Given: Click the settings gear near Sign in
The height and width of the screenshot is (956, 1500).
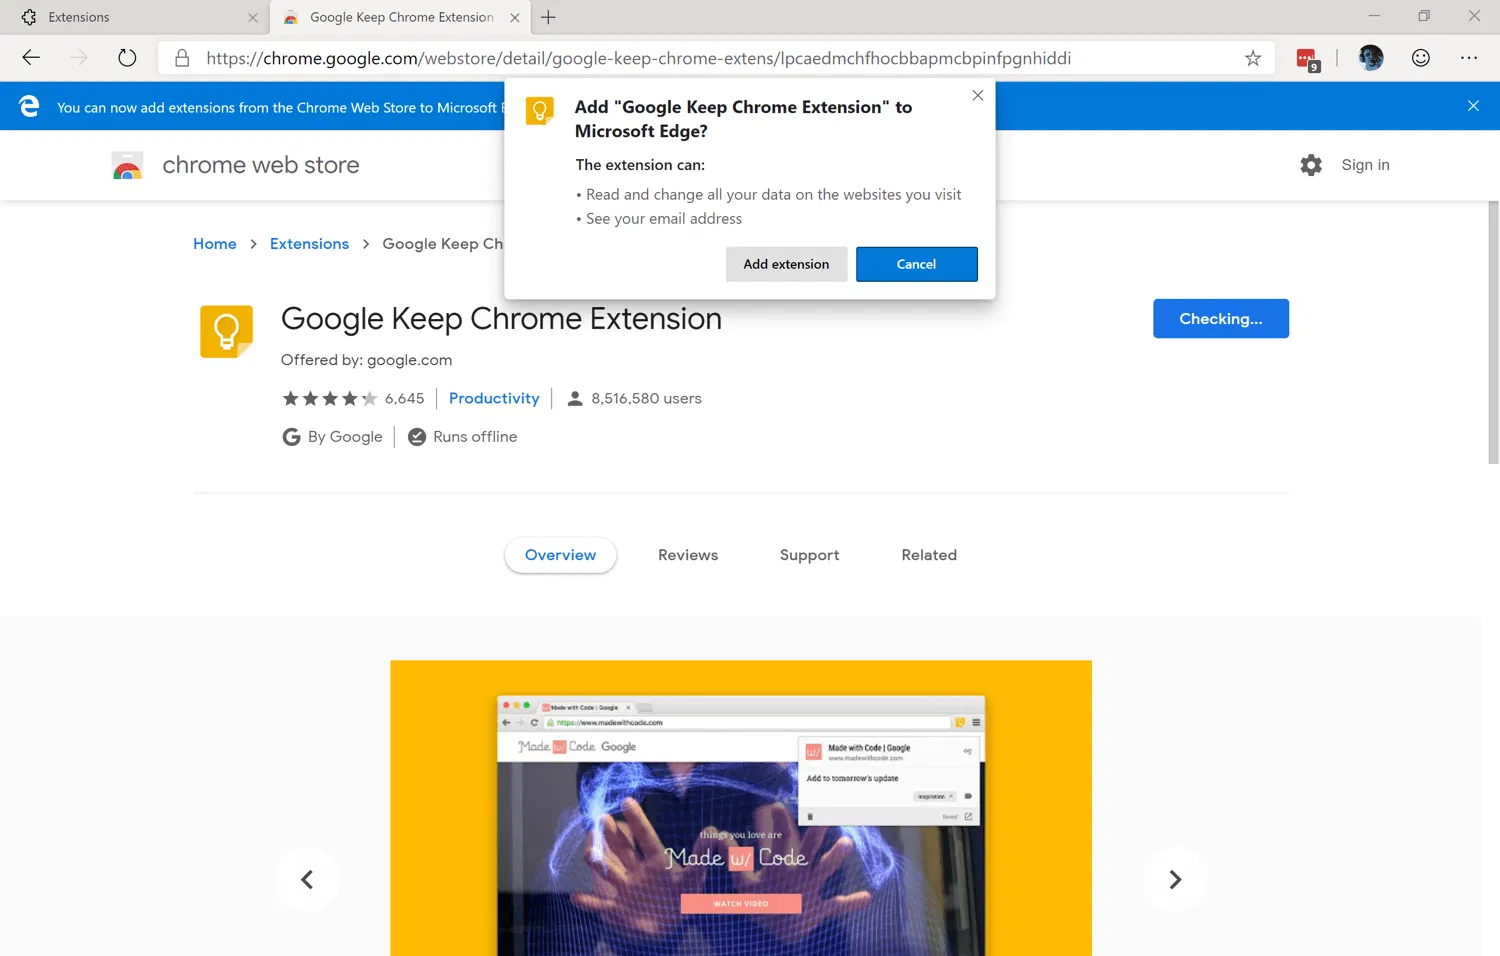Looking at the screenshot, I should (x=1310, y=165).
